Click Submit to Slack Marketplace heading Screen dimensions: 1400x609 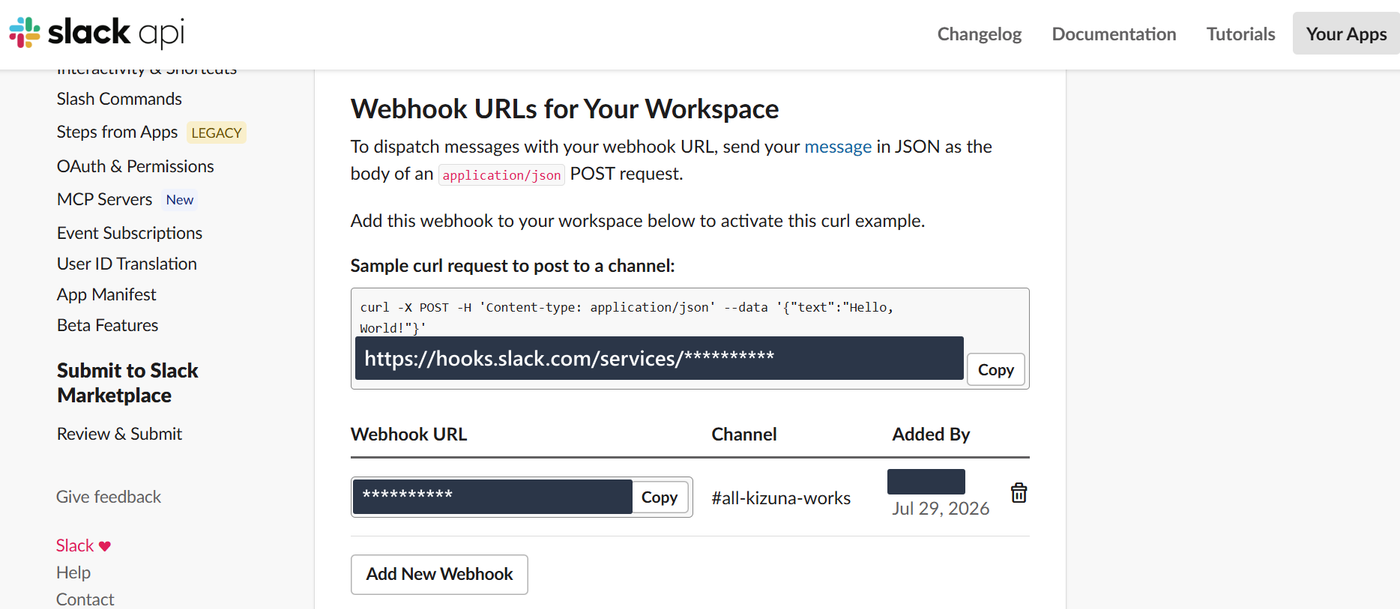click(128, 383)
